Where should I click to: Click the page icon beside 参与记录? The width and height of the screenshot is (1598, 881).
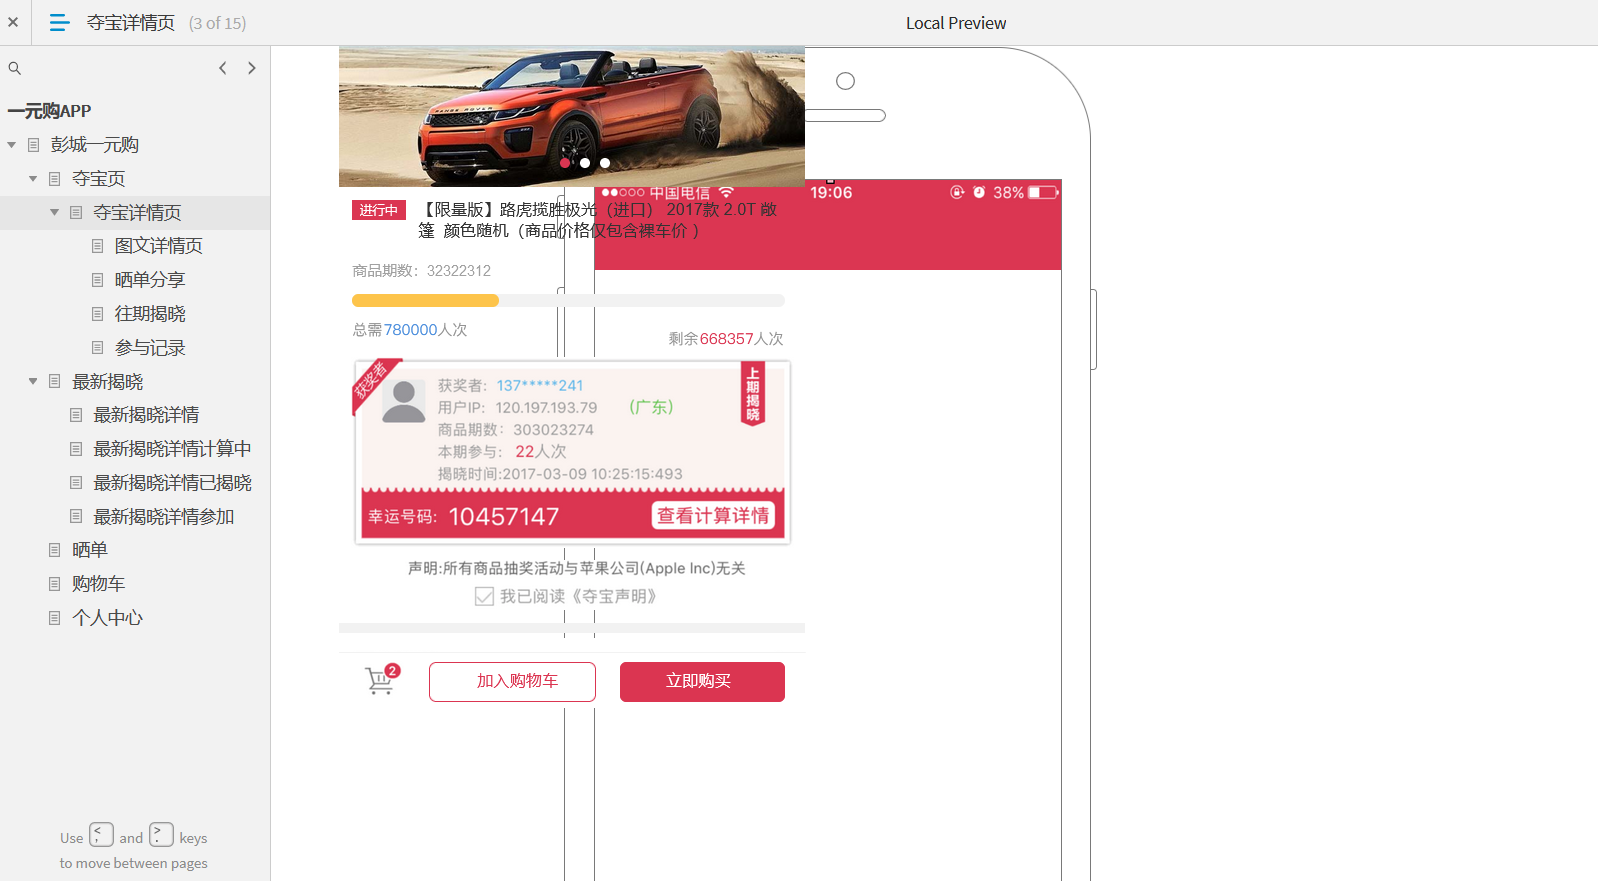[97, 348]
